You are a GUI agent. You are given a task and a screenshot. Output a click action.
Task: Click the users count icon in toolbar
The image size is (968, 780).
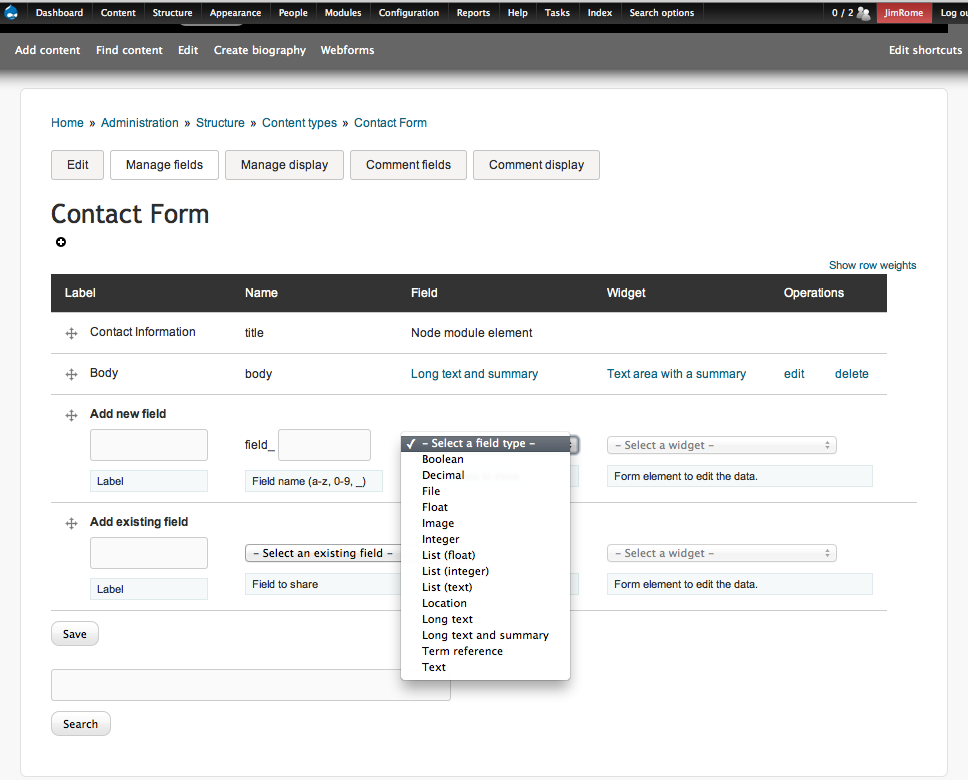point(863,13)
